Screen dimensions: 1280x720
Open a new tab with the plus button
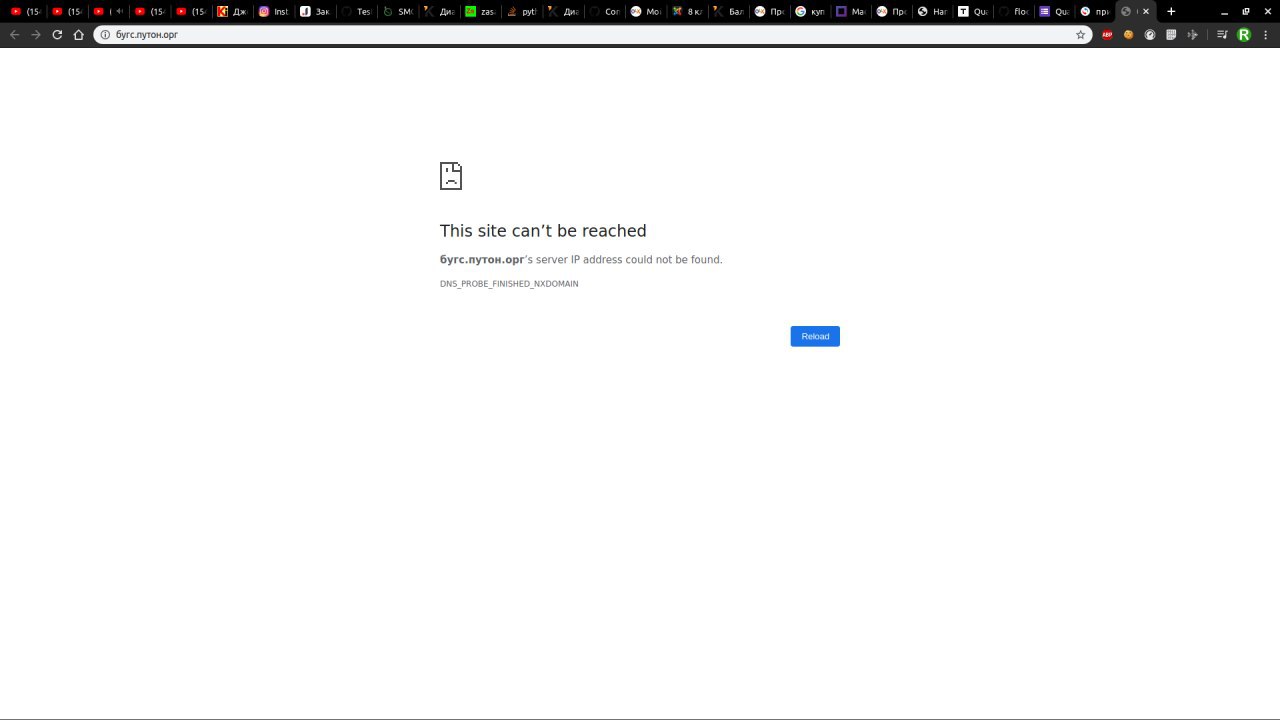point(1171,11)
